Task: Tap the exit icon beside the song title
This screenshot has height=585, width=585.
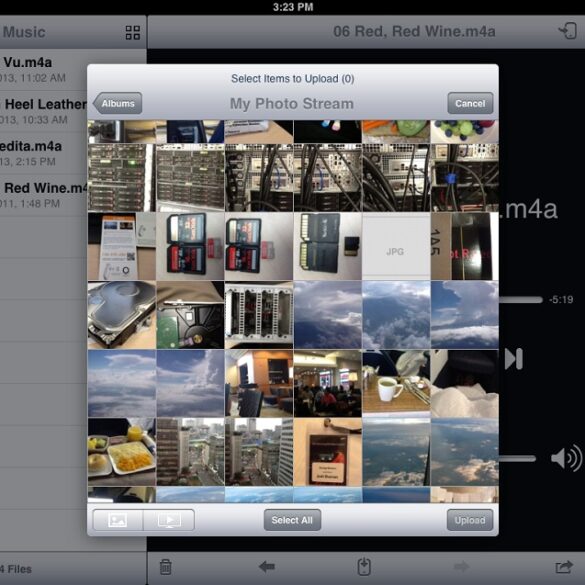Action: [x=567, y=31]
